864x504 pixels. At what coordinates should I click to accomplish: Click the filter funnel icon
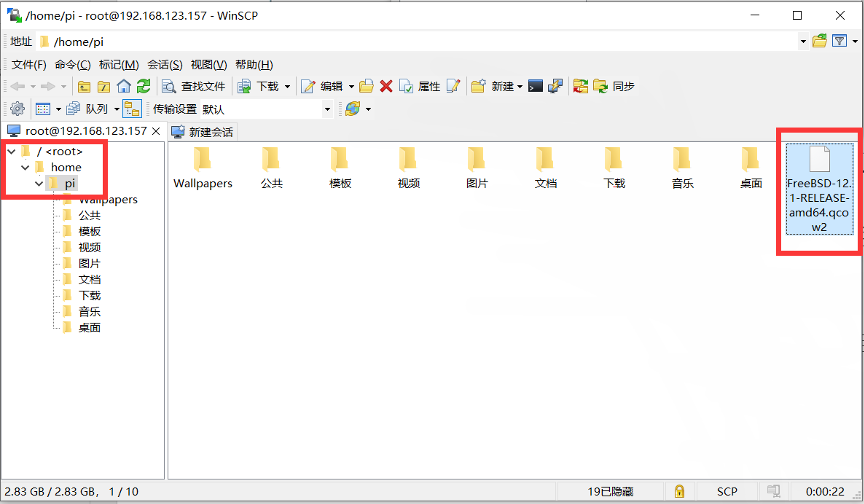pos(839,41)
